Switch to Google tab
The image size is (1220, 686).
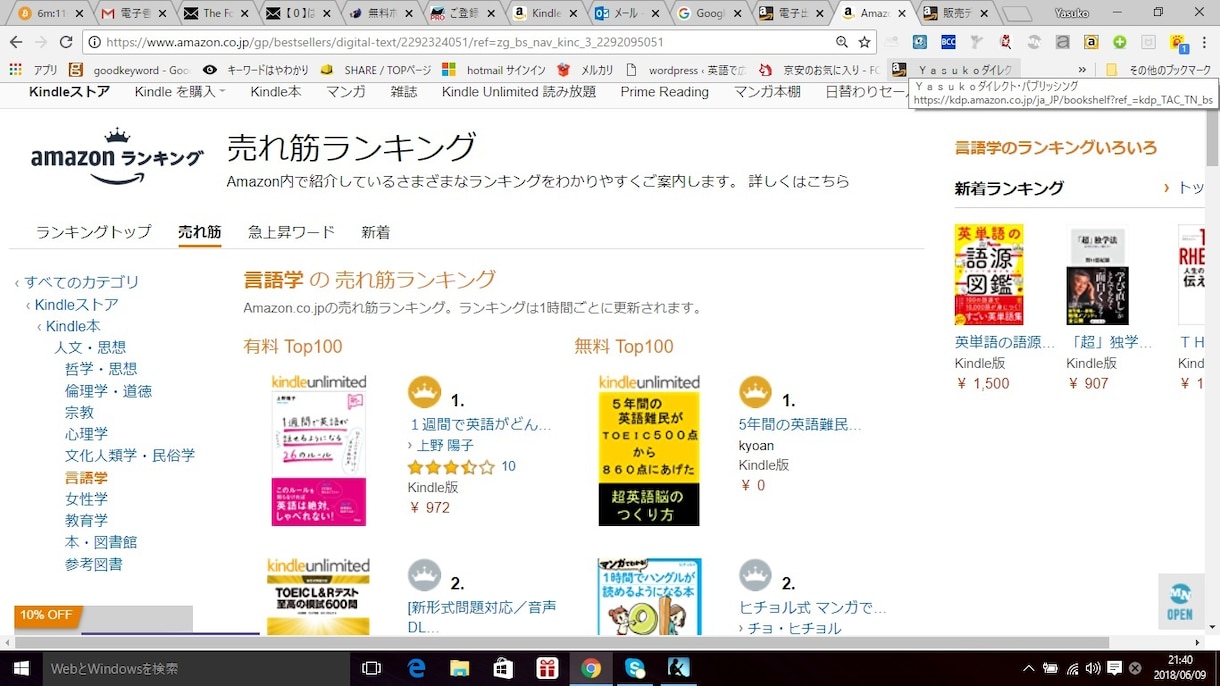[x=711, y=14]
